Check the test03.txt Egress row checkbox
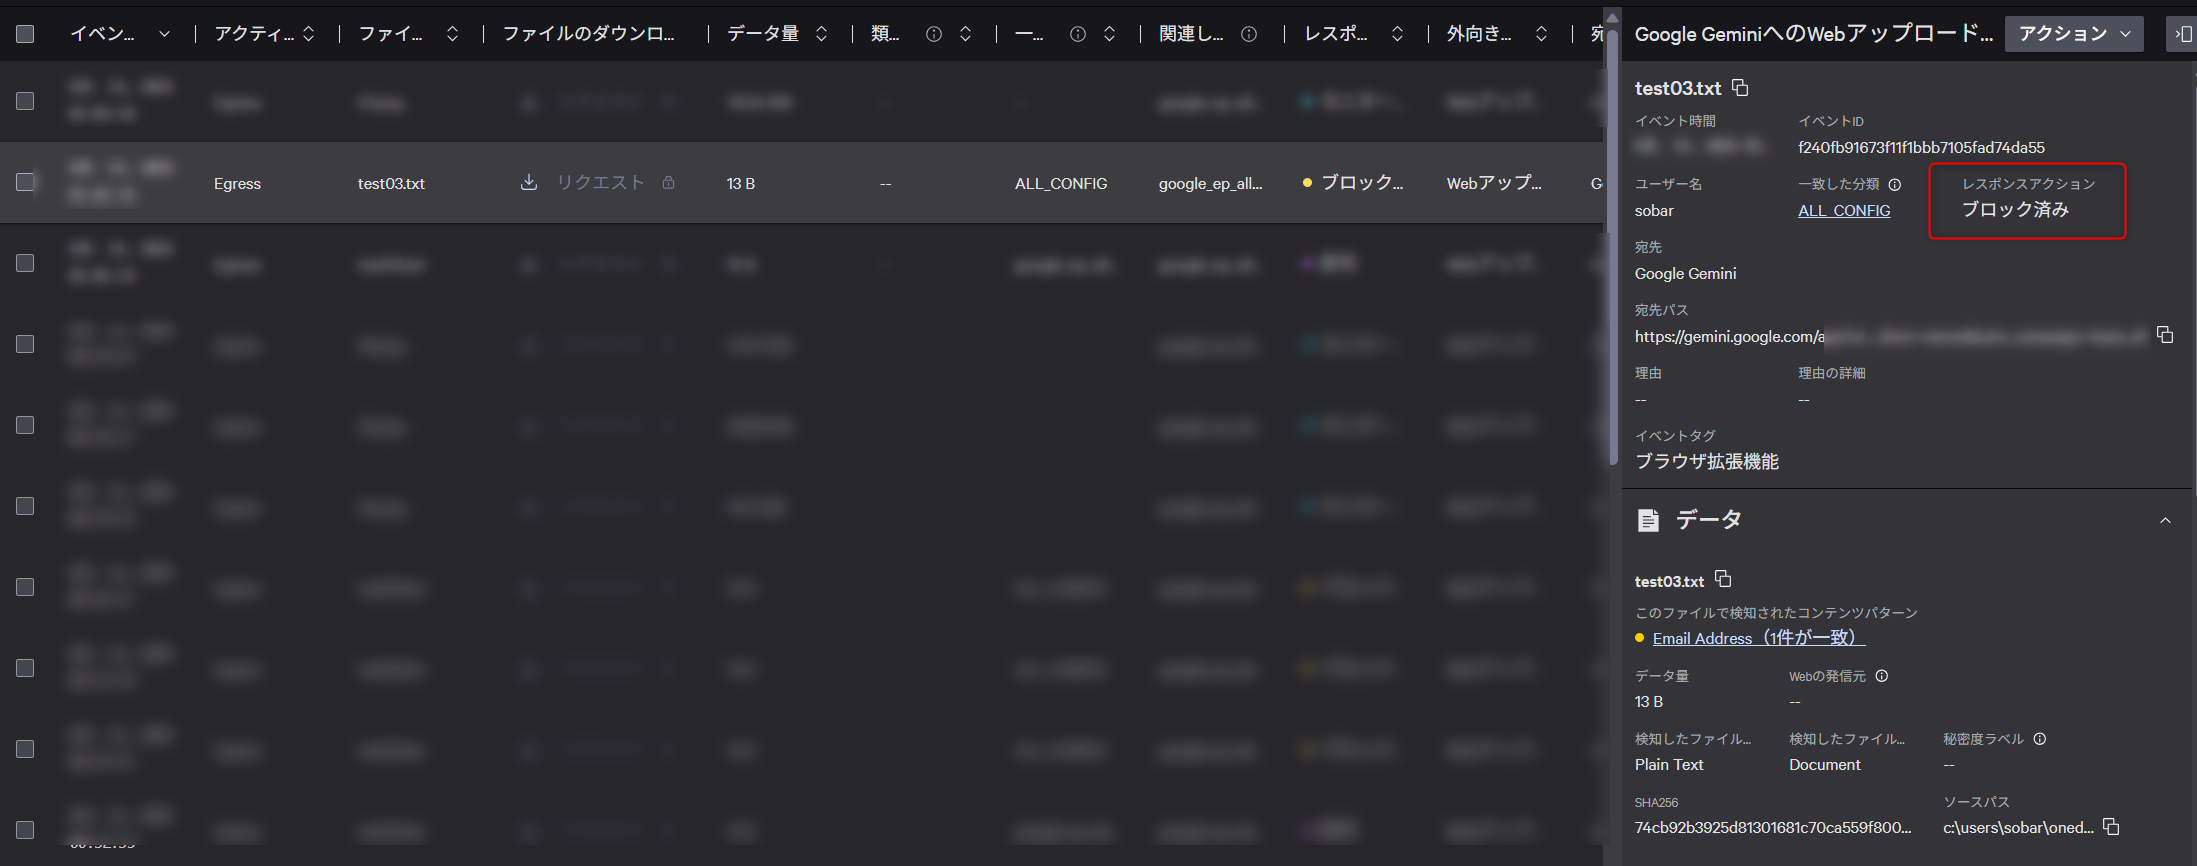Viewport: 2197px width, 866px height. click(25, 182)
